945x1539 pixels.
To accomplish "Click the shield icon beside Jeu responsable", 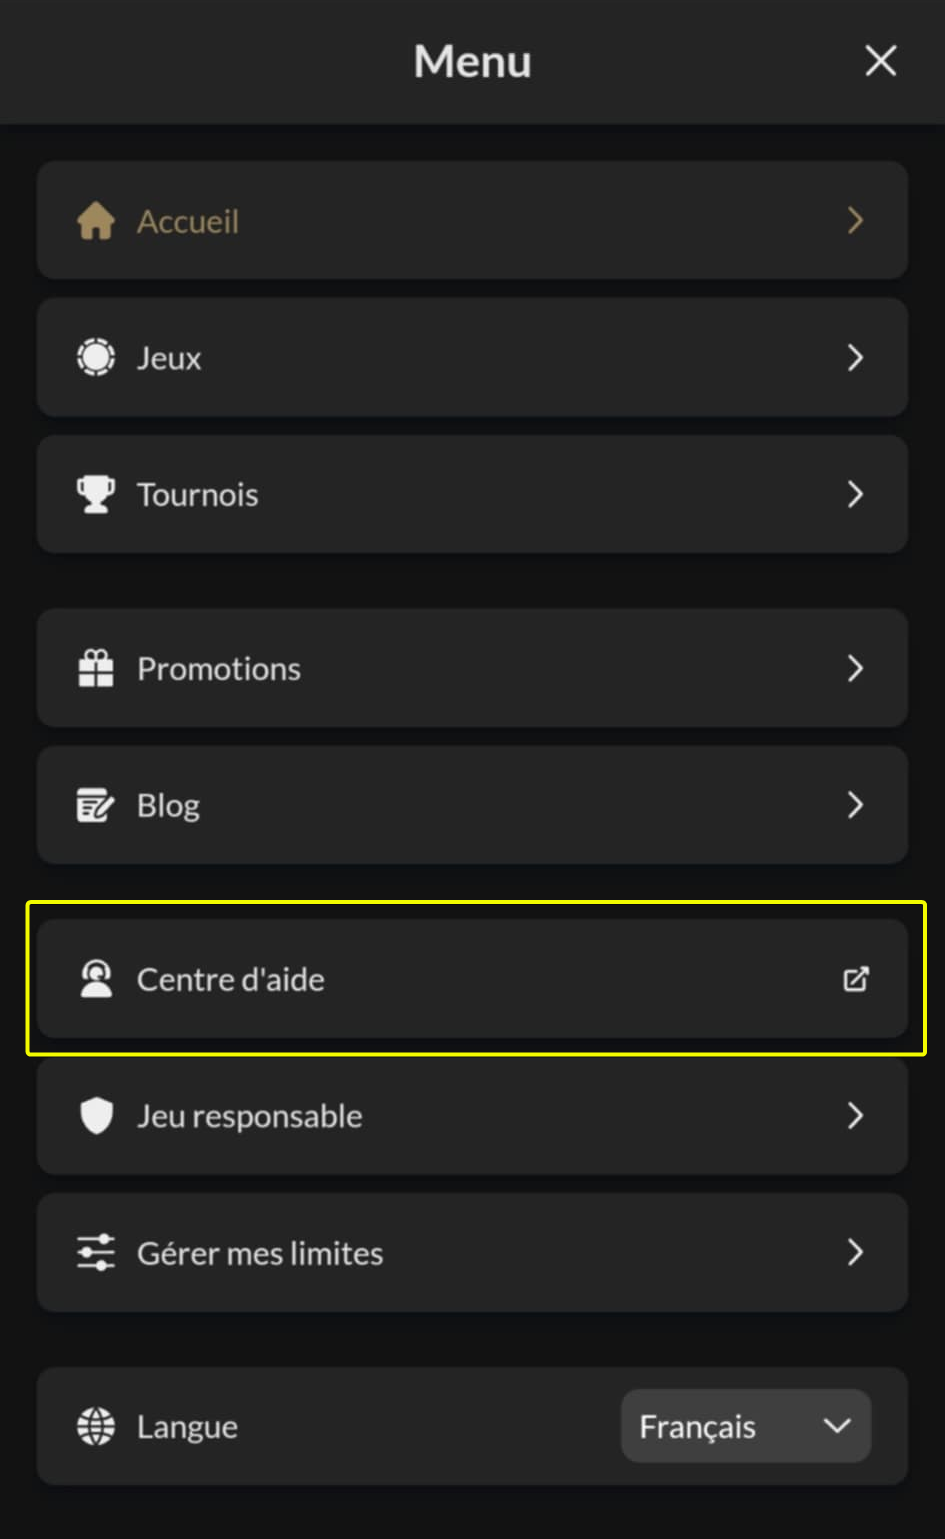I will (x=95, y=1116).
